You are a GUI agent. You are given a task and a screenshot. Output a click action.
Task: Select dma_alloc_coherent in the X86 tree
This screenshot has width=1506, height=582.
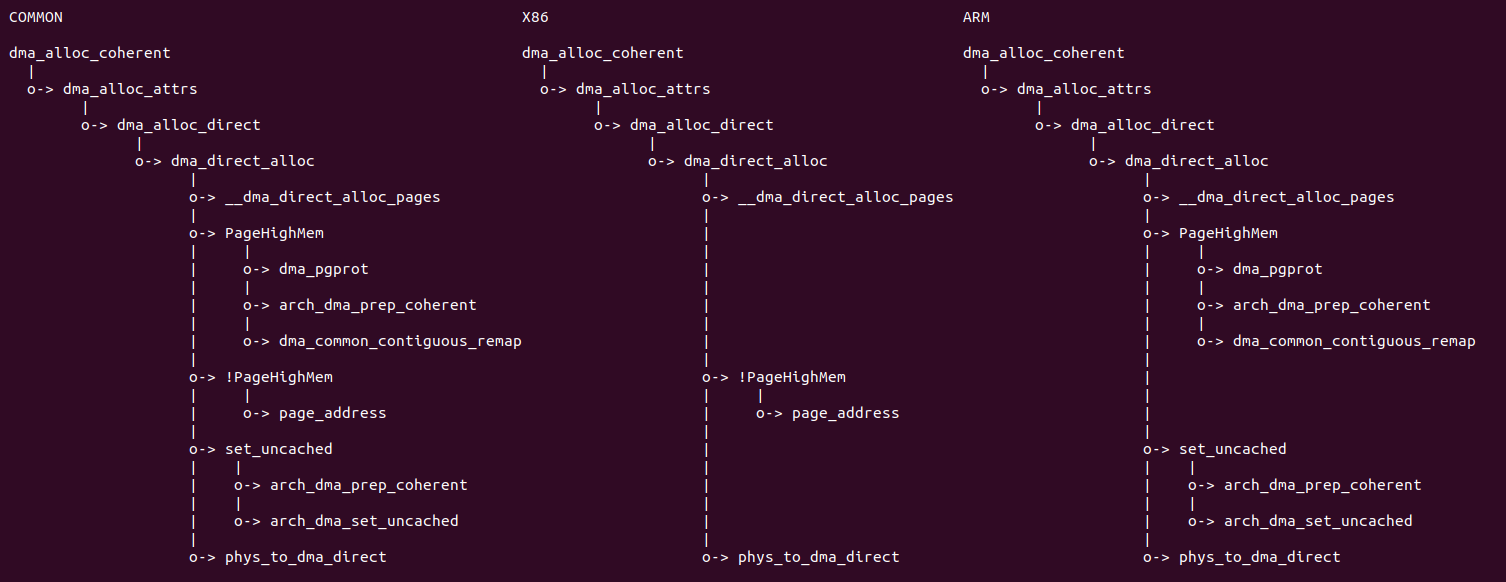coord(602,54)
